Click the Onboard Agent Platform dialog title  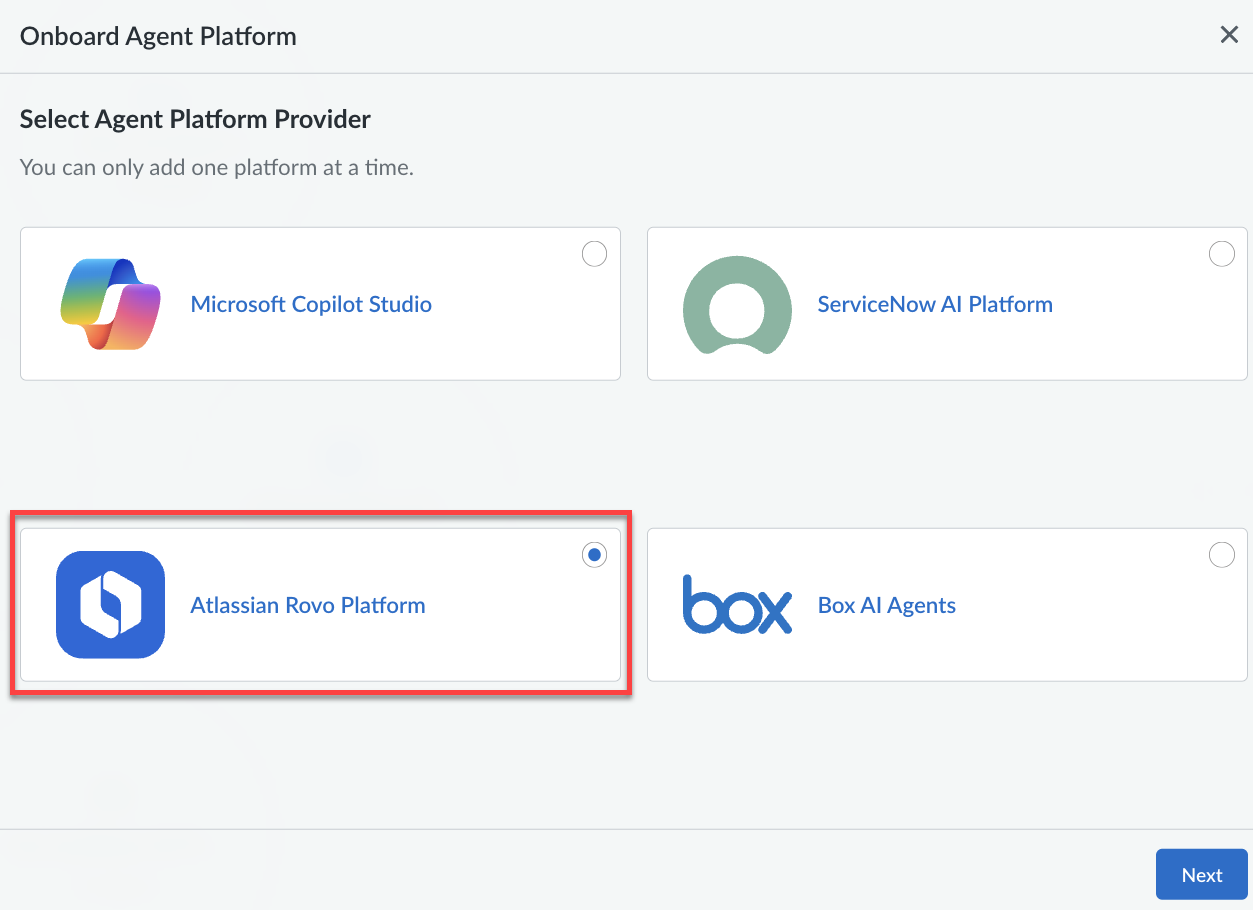click(158, 37)
